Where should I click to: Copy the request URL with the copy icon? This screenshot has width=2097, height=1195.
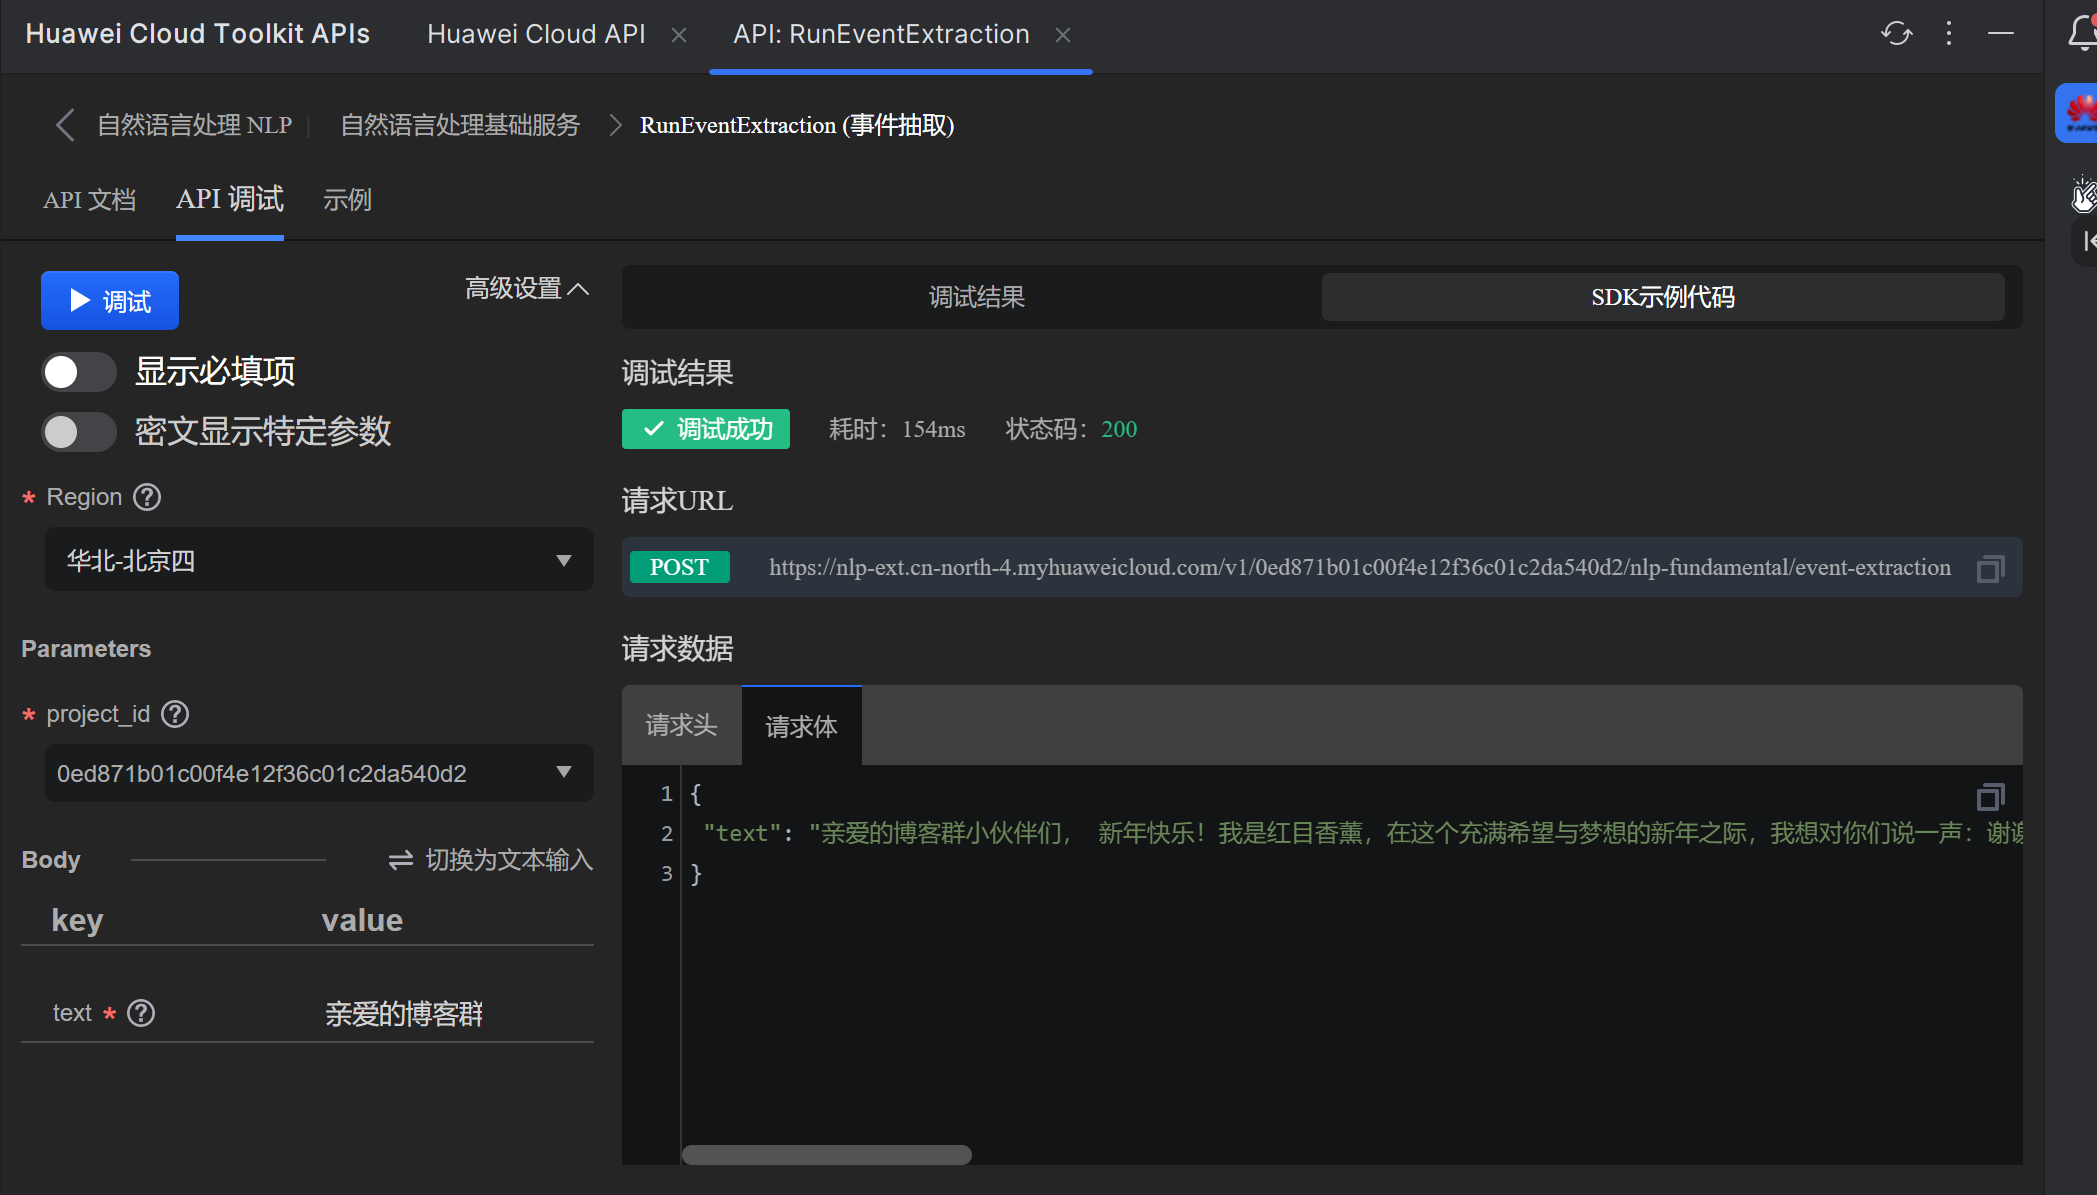1990,568
